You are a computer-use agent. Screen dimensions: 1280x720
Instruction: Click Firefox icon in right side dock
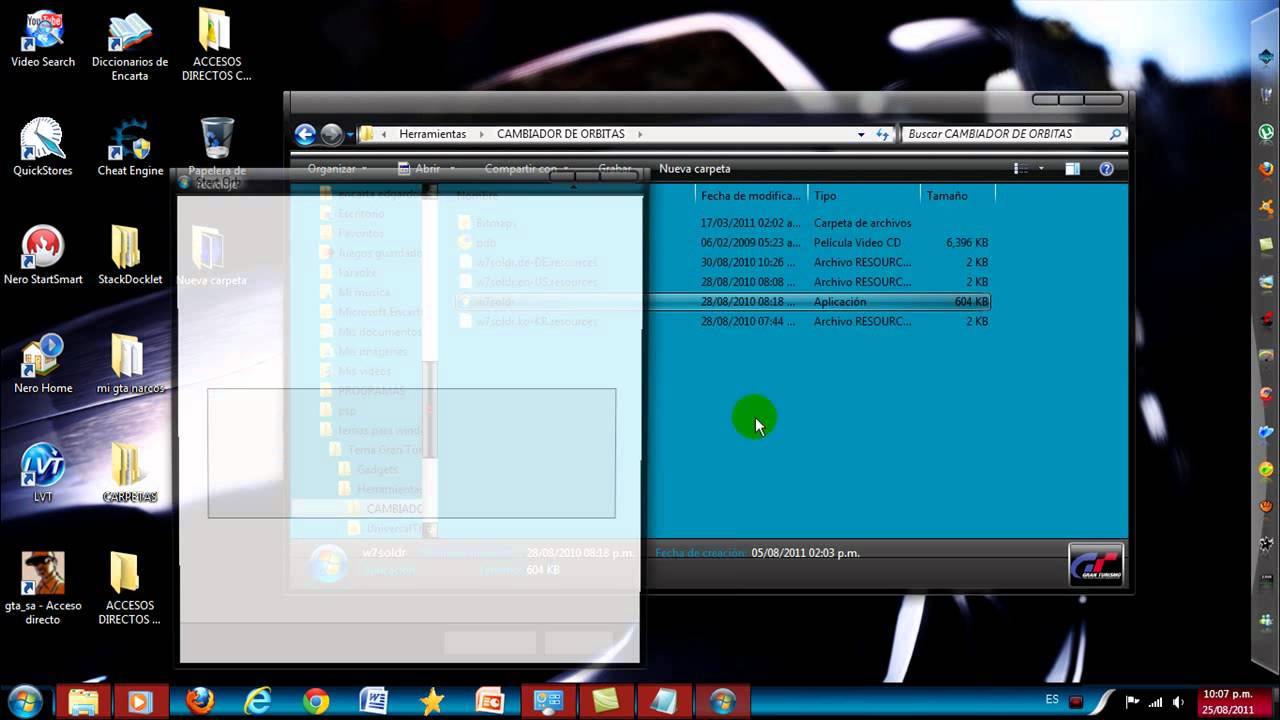coord(1266,170)
